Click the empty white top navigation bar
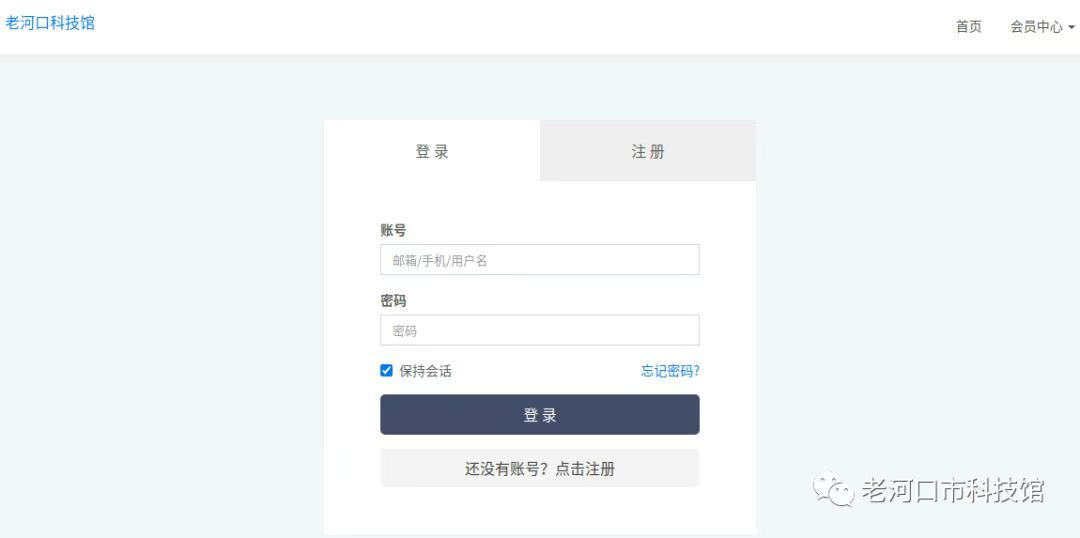Image resolution: width=1080 pixels, height=538 pixels. pyautogui.click(x=500, y=27)
